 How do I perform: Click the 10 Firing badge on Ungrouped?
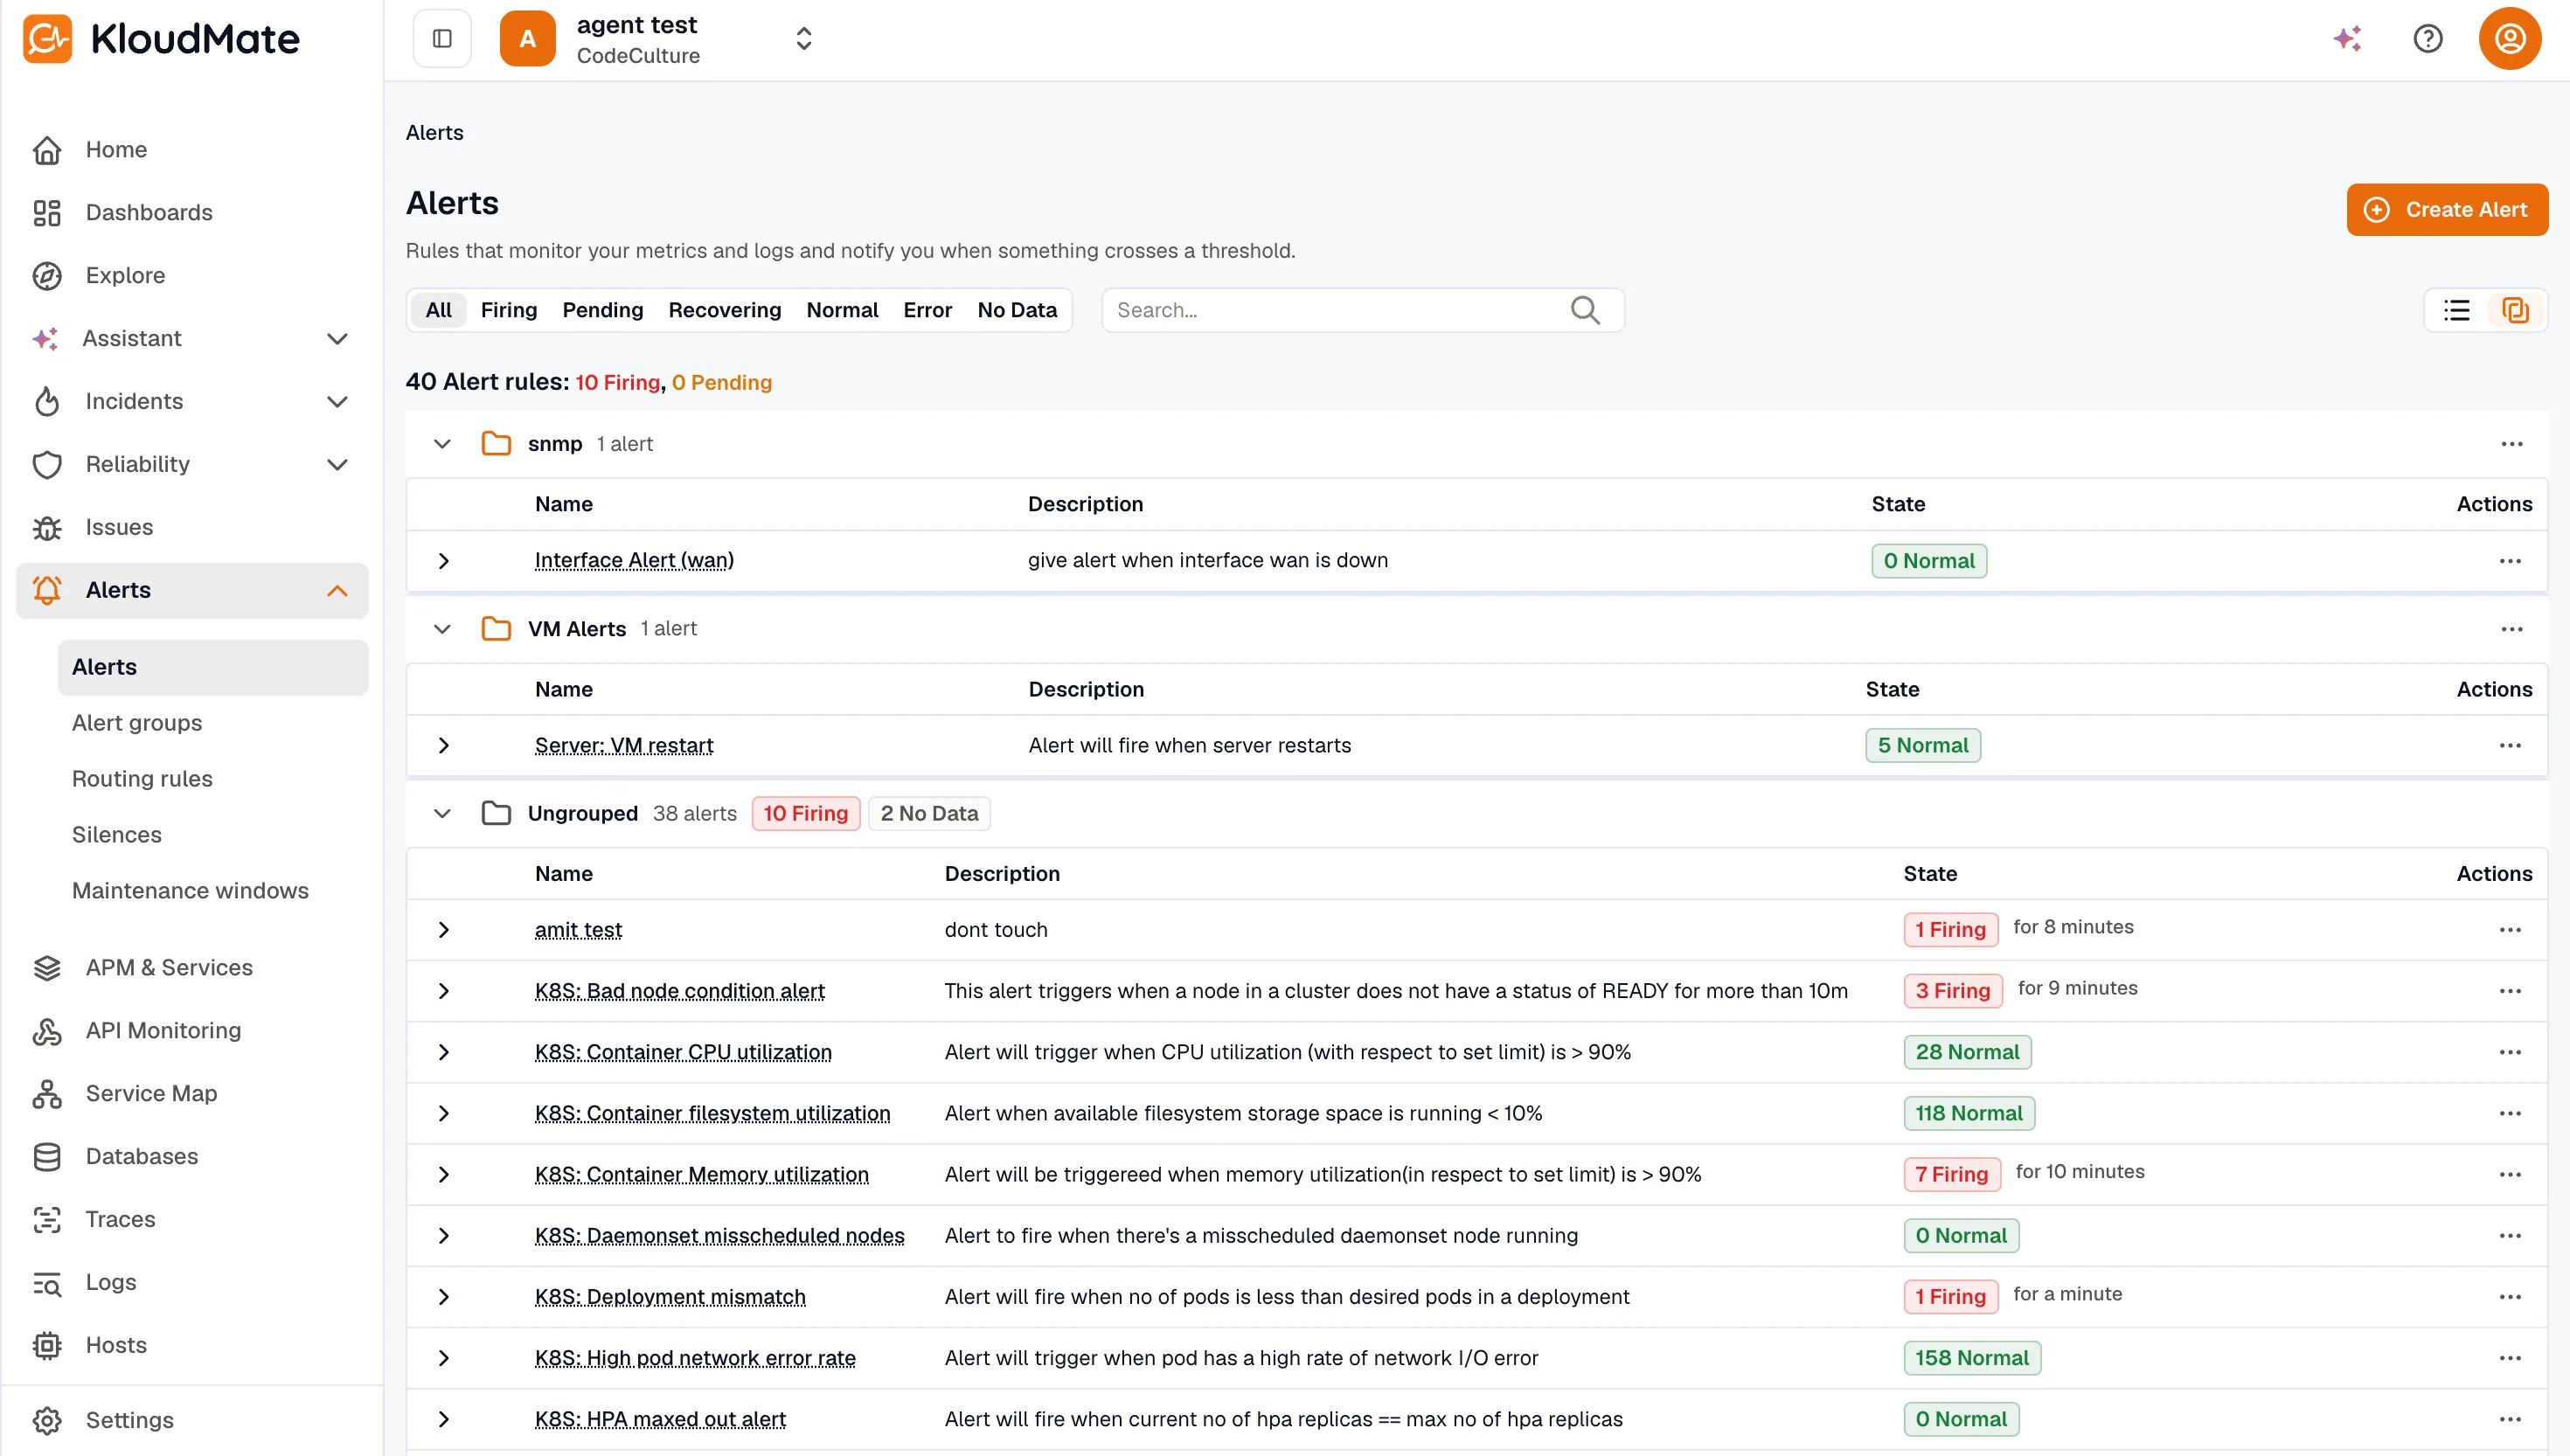point(805,814)
